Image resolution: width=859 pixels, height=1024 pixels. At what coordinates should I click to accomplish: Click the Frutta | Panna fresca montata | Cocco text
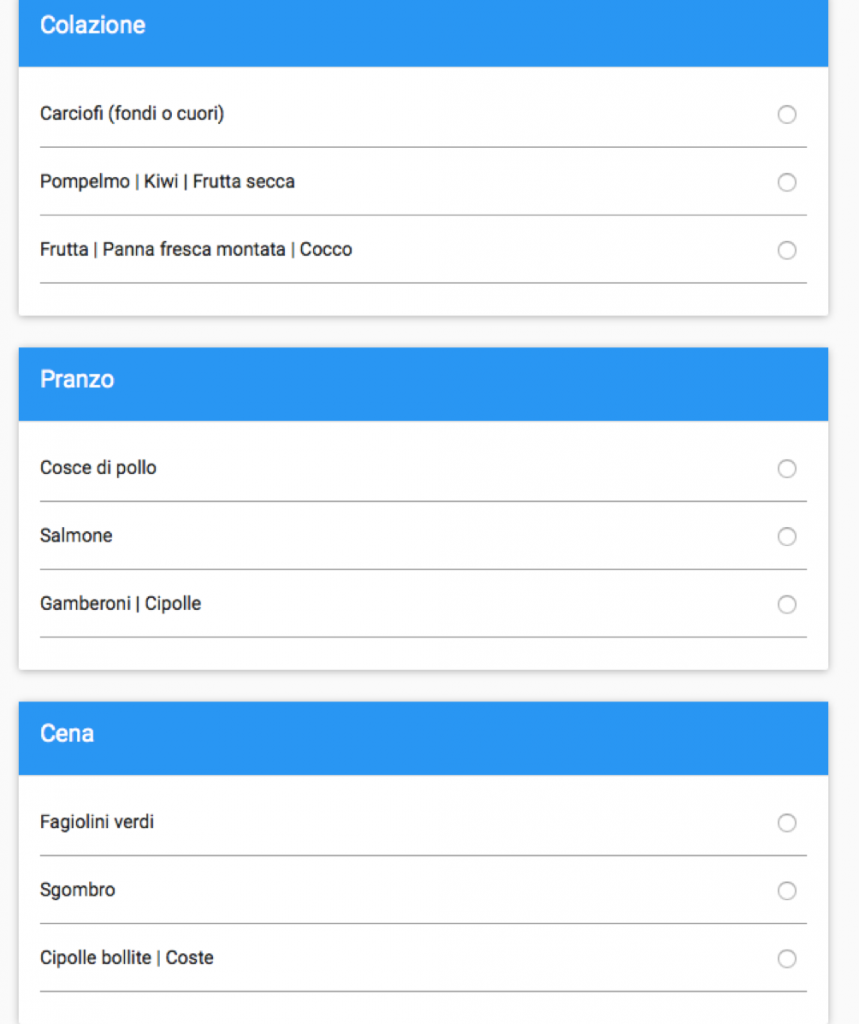196,250
